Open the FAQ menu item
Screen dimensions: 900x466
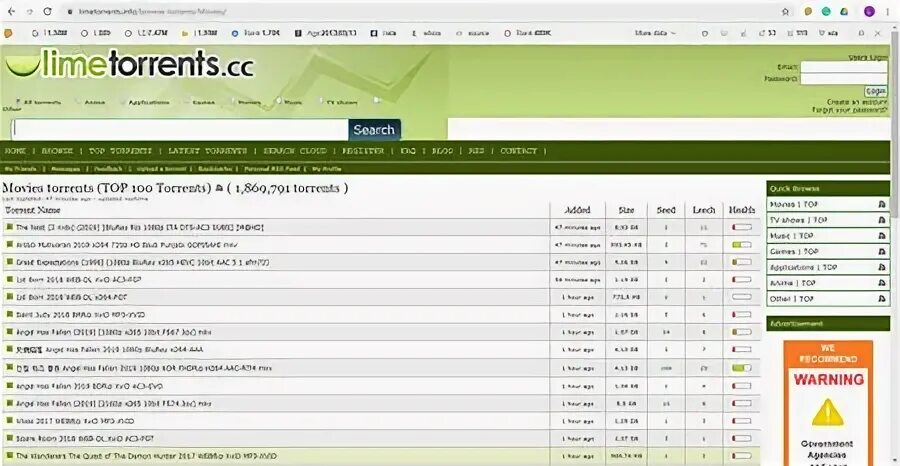(408, 151)
